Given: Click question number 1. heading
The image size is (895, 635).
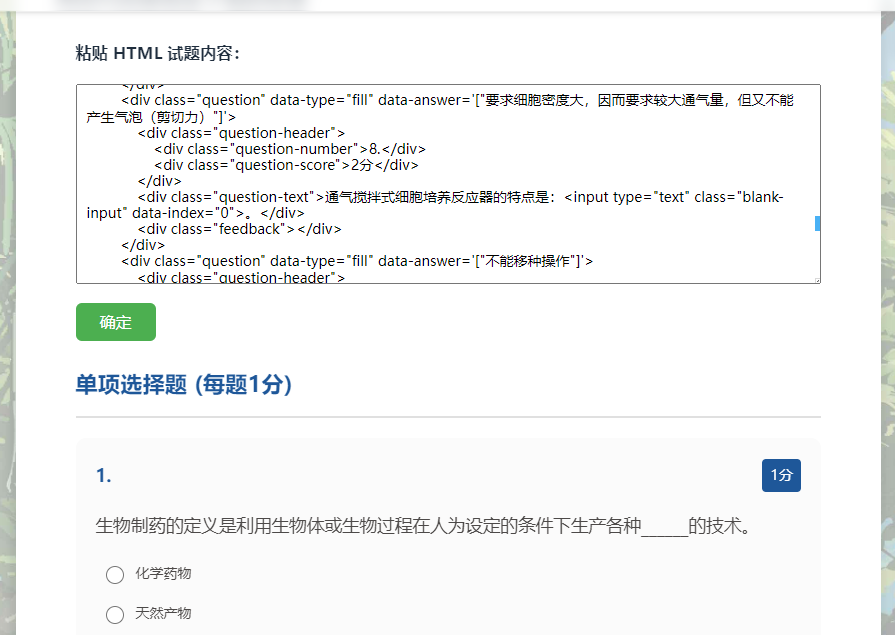Looking at the screenshot, I should (104, 476).
